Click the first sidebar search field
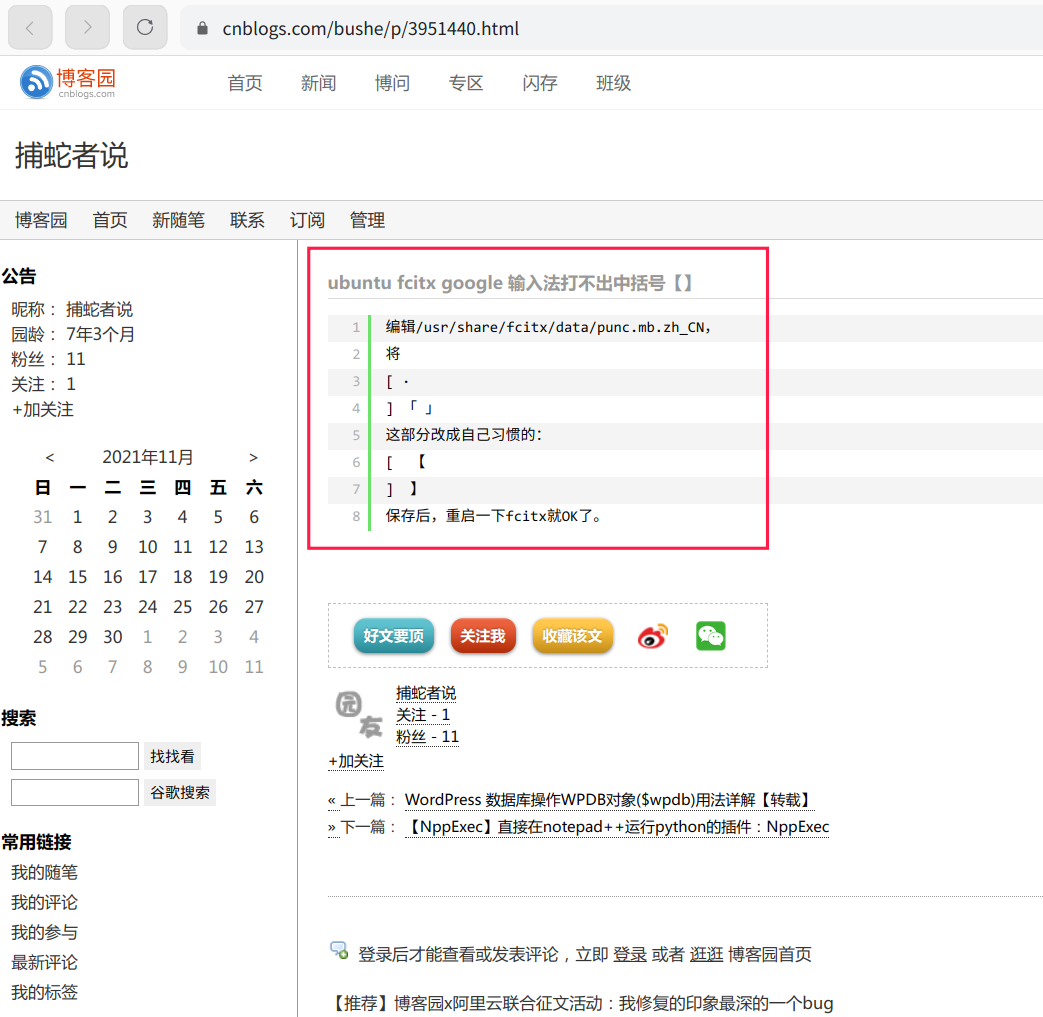Screen dimensions: 1043x1017 point(74,756)
